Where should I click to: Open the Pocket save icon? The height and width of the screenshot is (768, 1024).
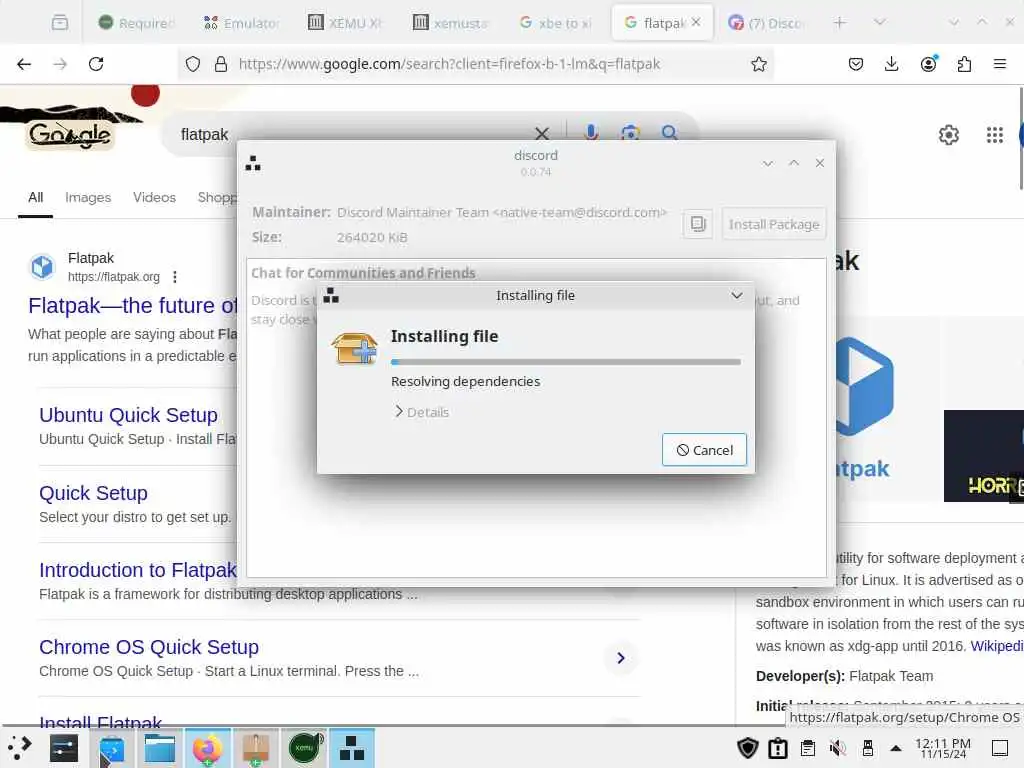coord(856,64)
